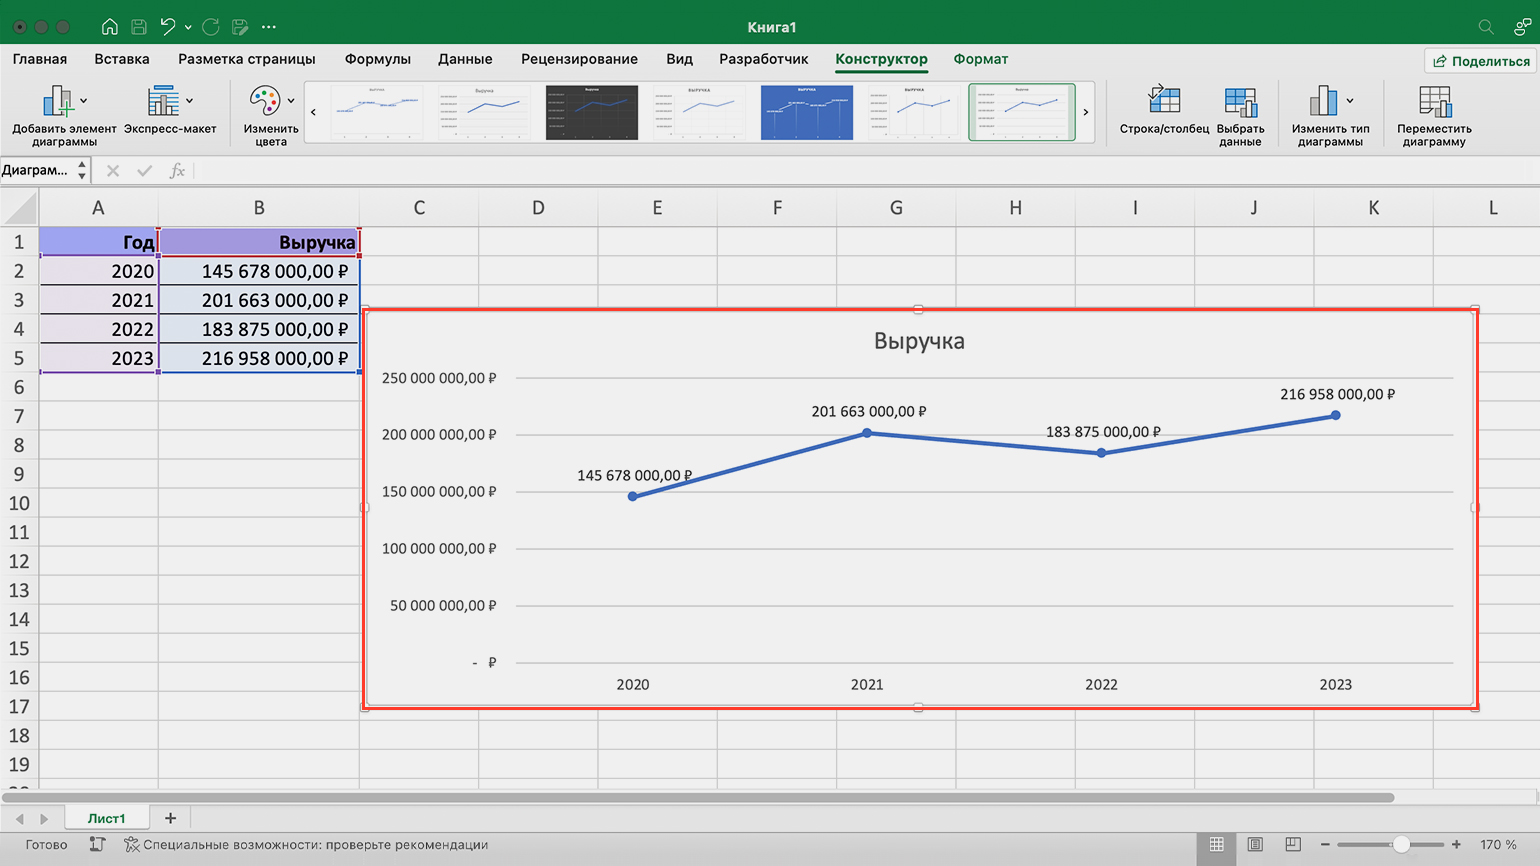This screenshot has width=1540, height=866.
Task: Click the Выбрать данные icon
Action: 1240,101
